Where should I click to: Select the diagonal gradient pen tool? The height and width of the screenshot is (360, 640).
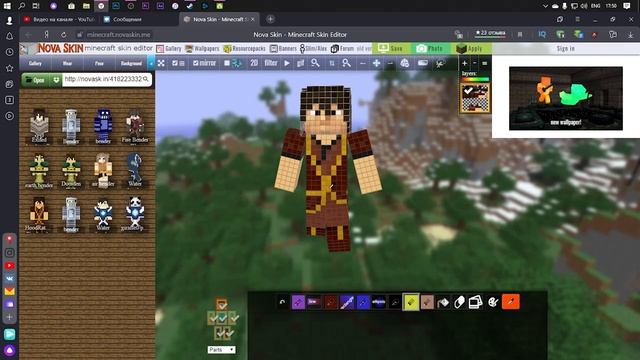click(x=347, y=302)
